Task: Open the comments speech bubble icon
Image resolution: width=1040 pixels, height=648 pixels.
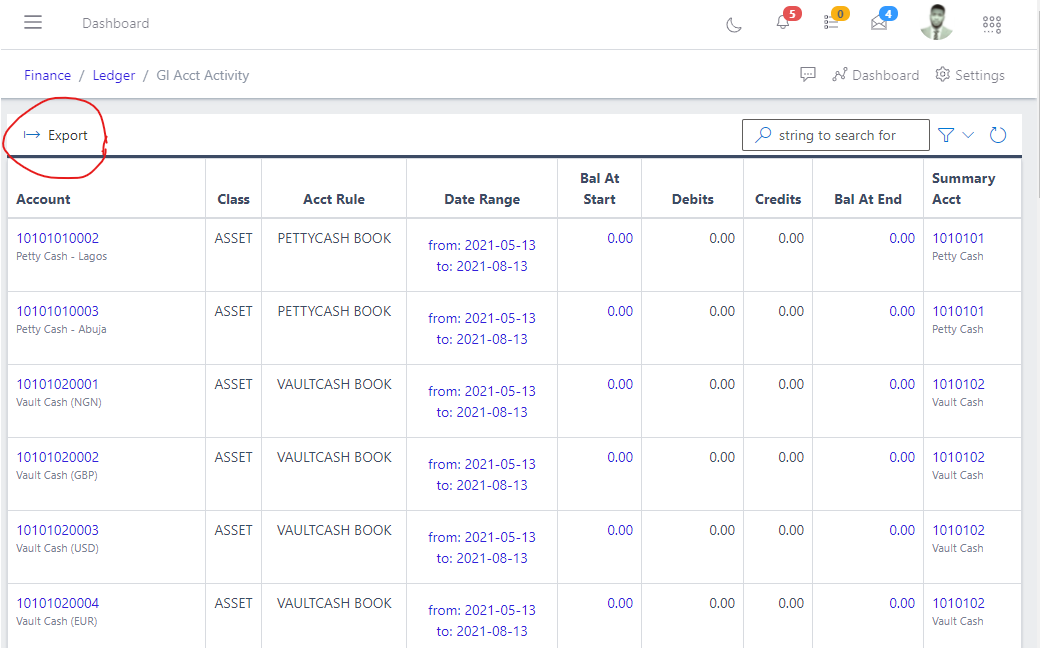Action: [x=808, y=74]
